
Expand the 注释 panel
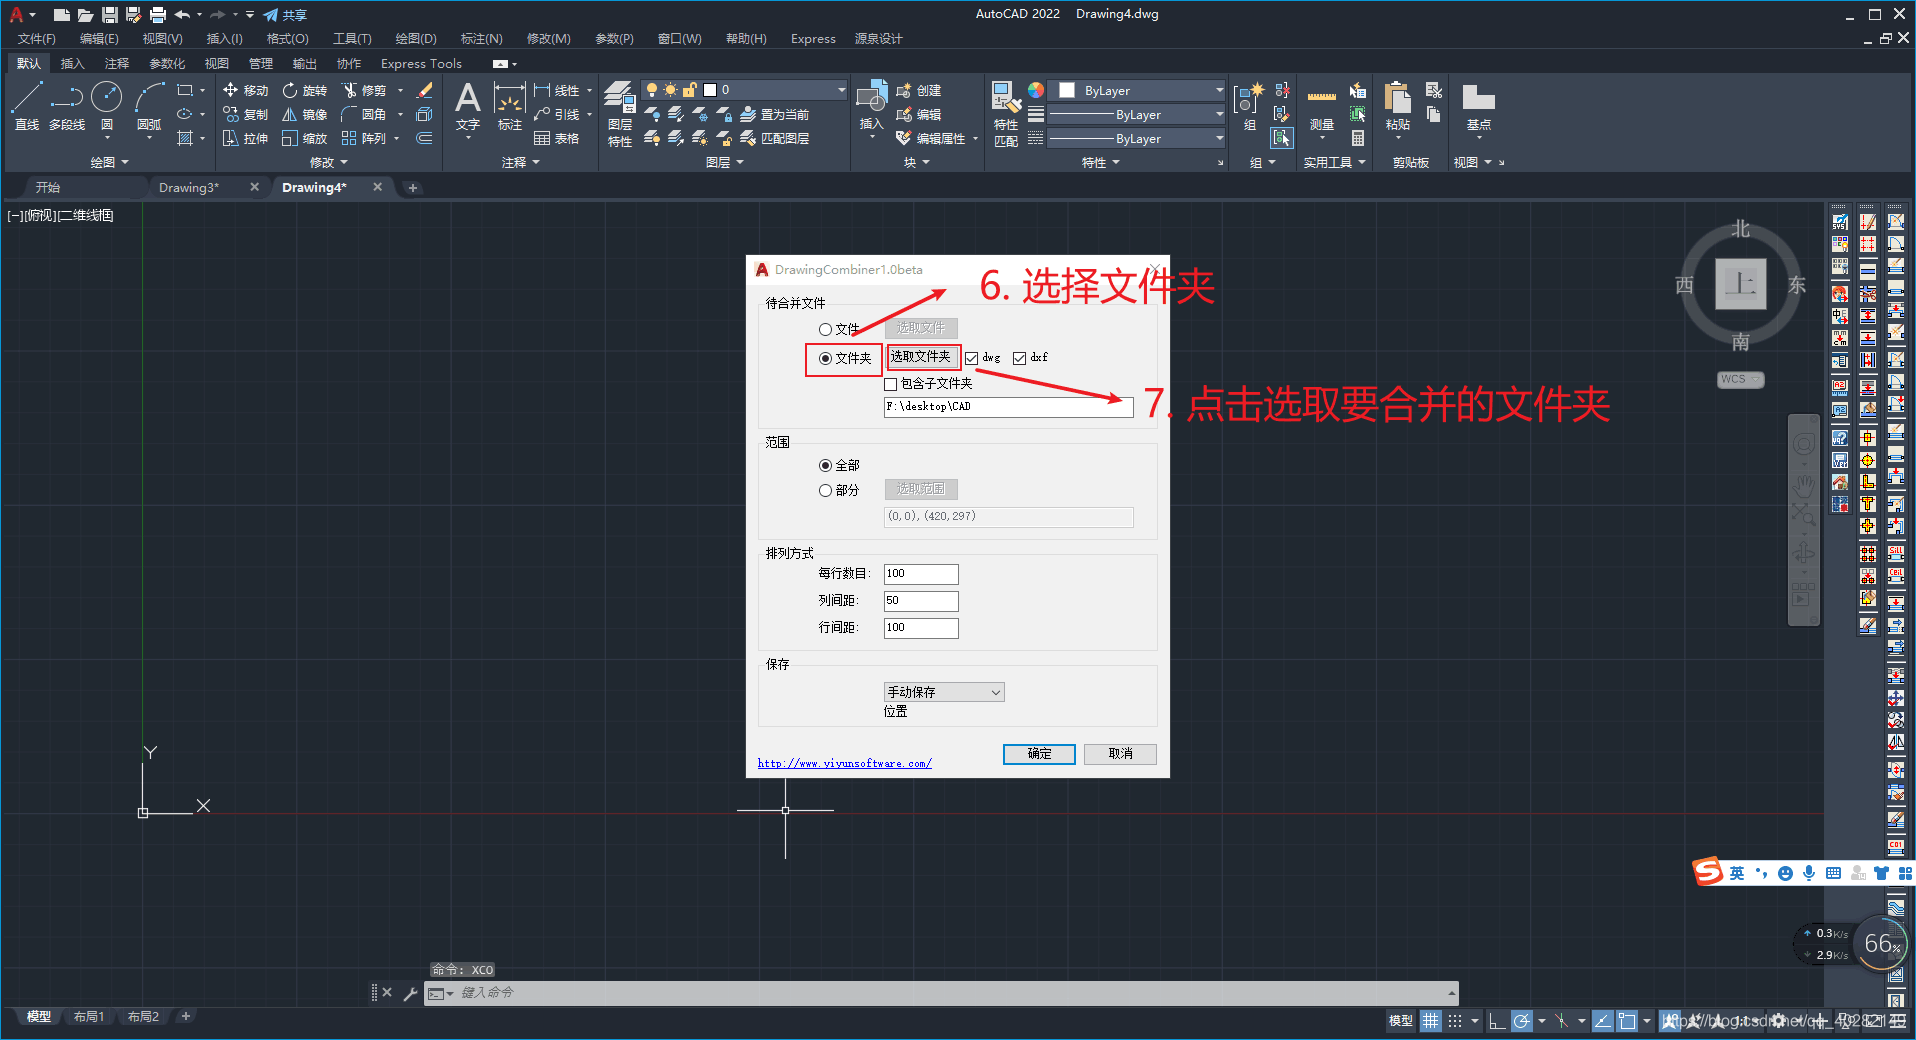tap(521, 162)
